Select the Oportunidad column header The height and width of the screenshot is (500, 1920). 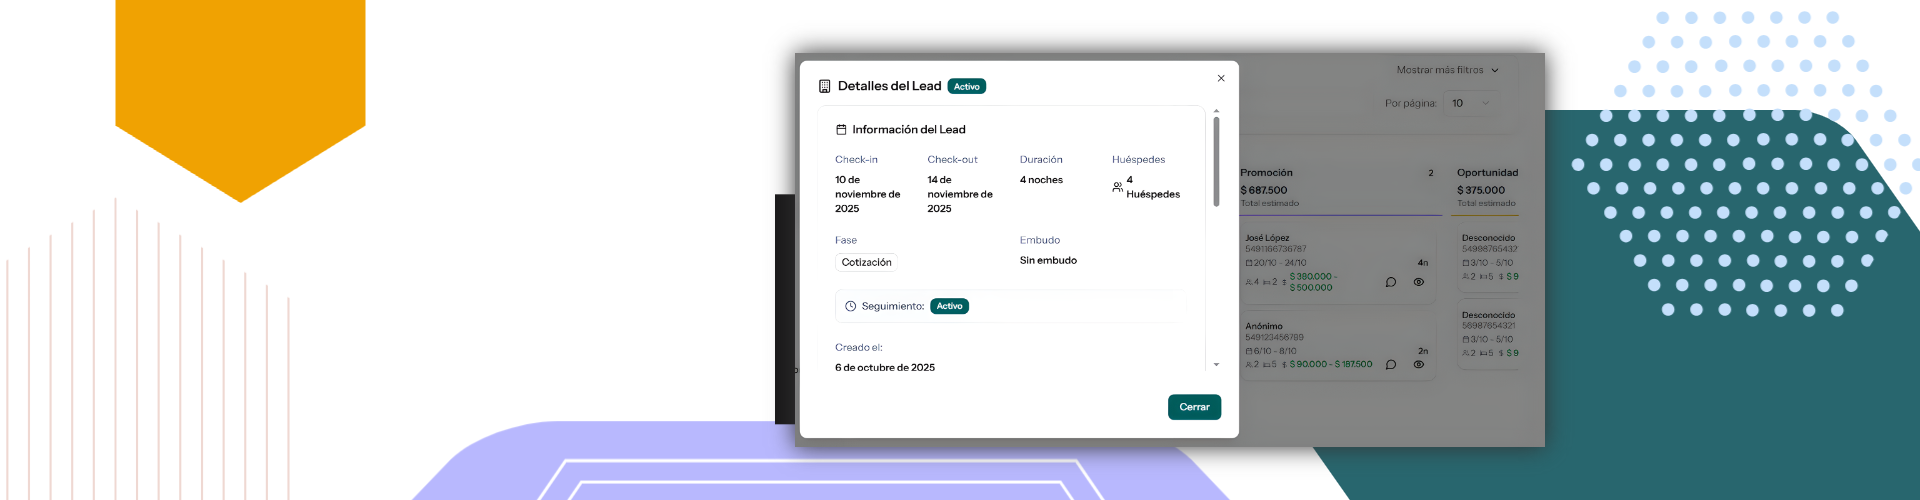coord(1487,173)
